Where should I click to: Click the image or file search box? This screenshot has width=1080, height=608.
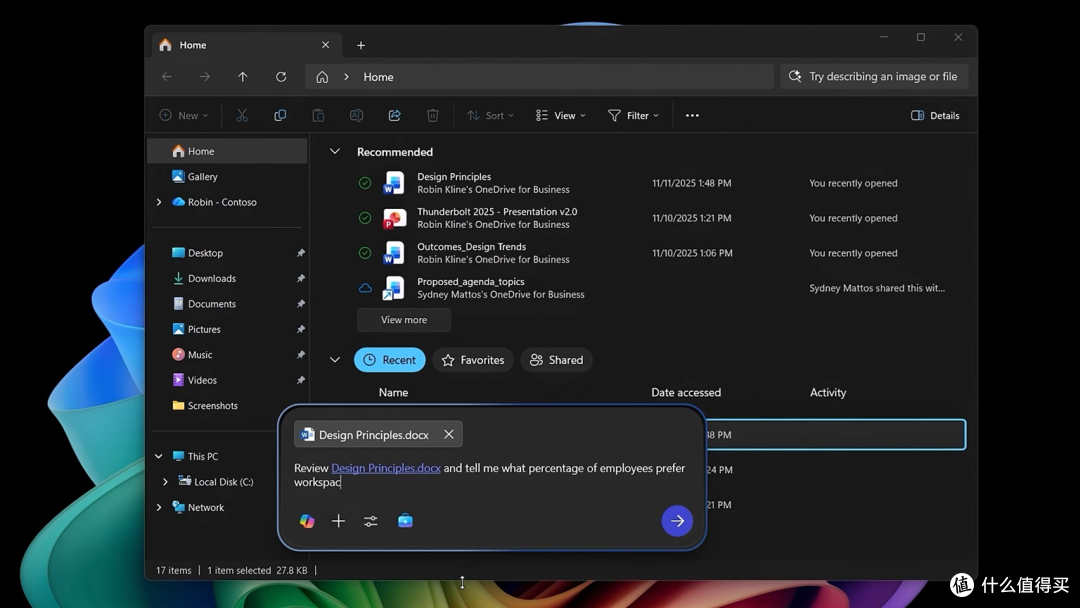875,76
